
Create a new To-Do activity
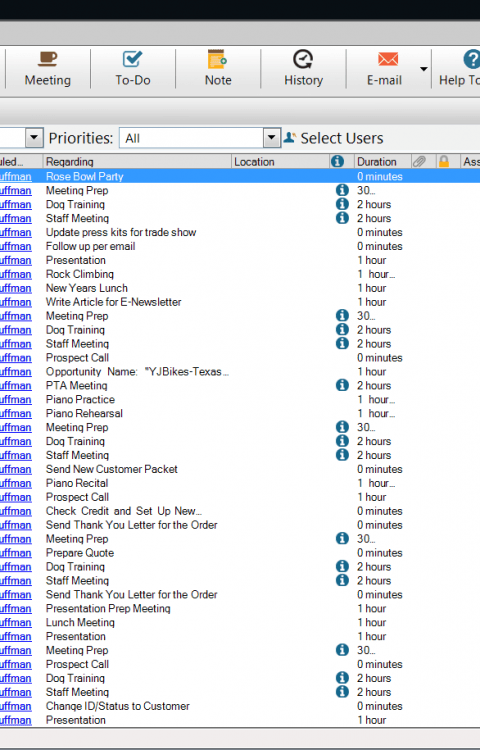pos(132,69)
